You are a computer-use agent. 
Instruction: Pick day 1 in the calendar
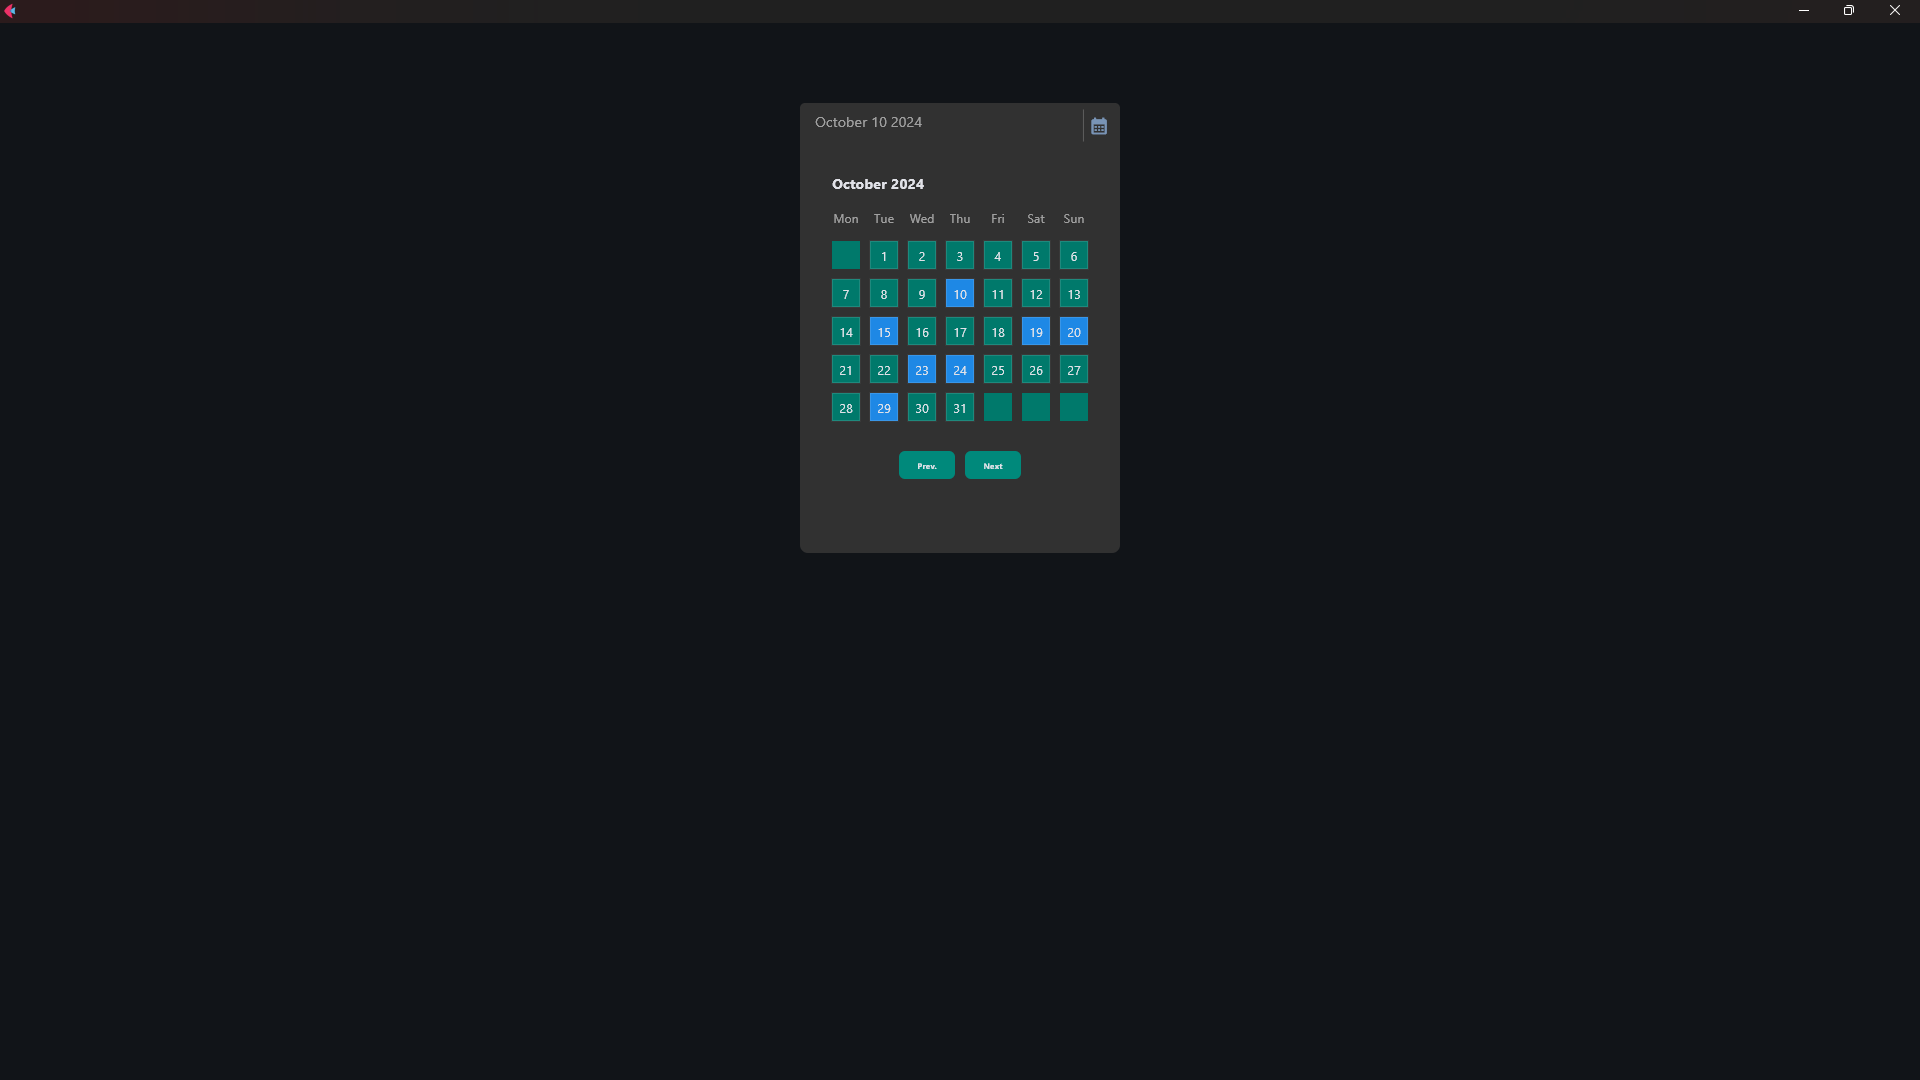pyautogui.click(x=883, y=256)
